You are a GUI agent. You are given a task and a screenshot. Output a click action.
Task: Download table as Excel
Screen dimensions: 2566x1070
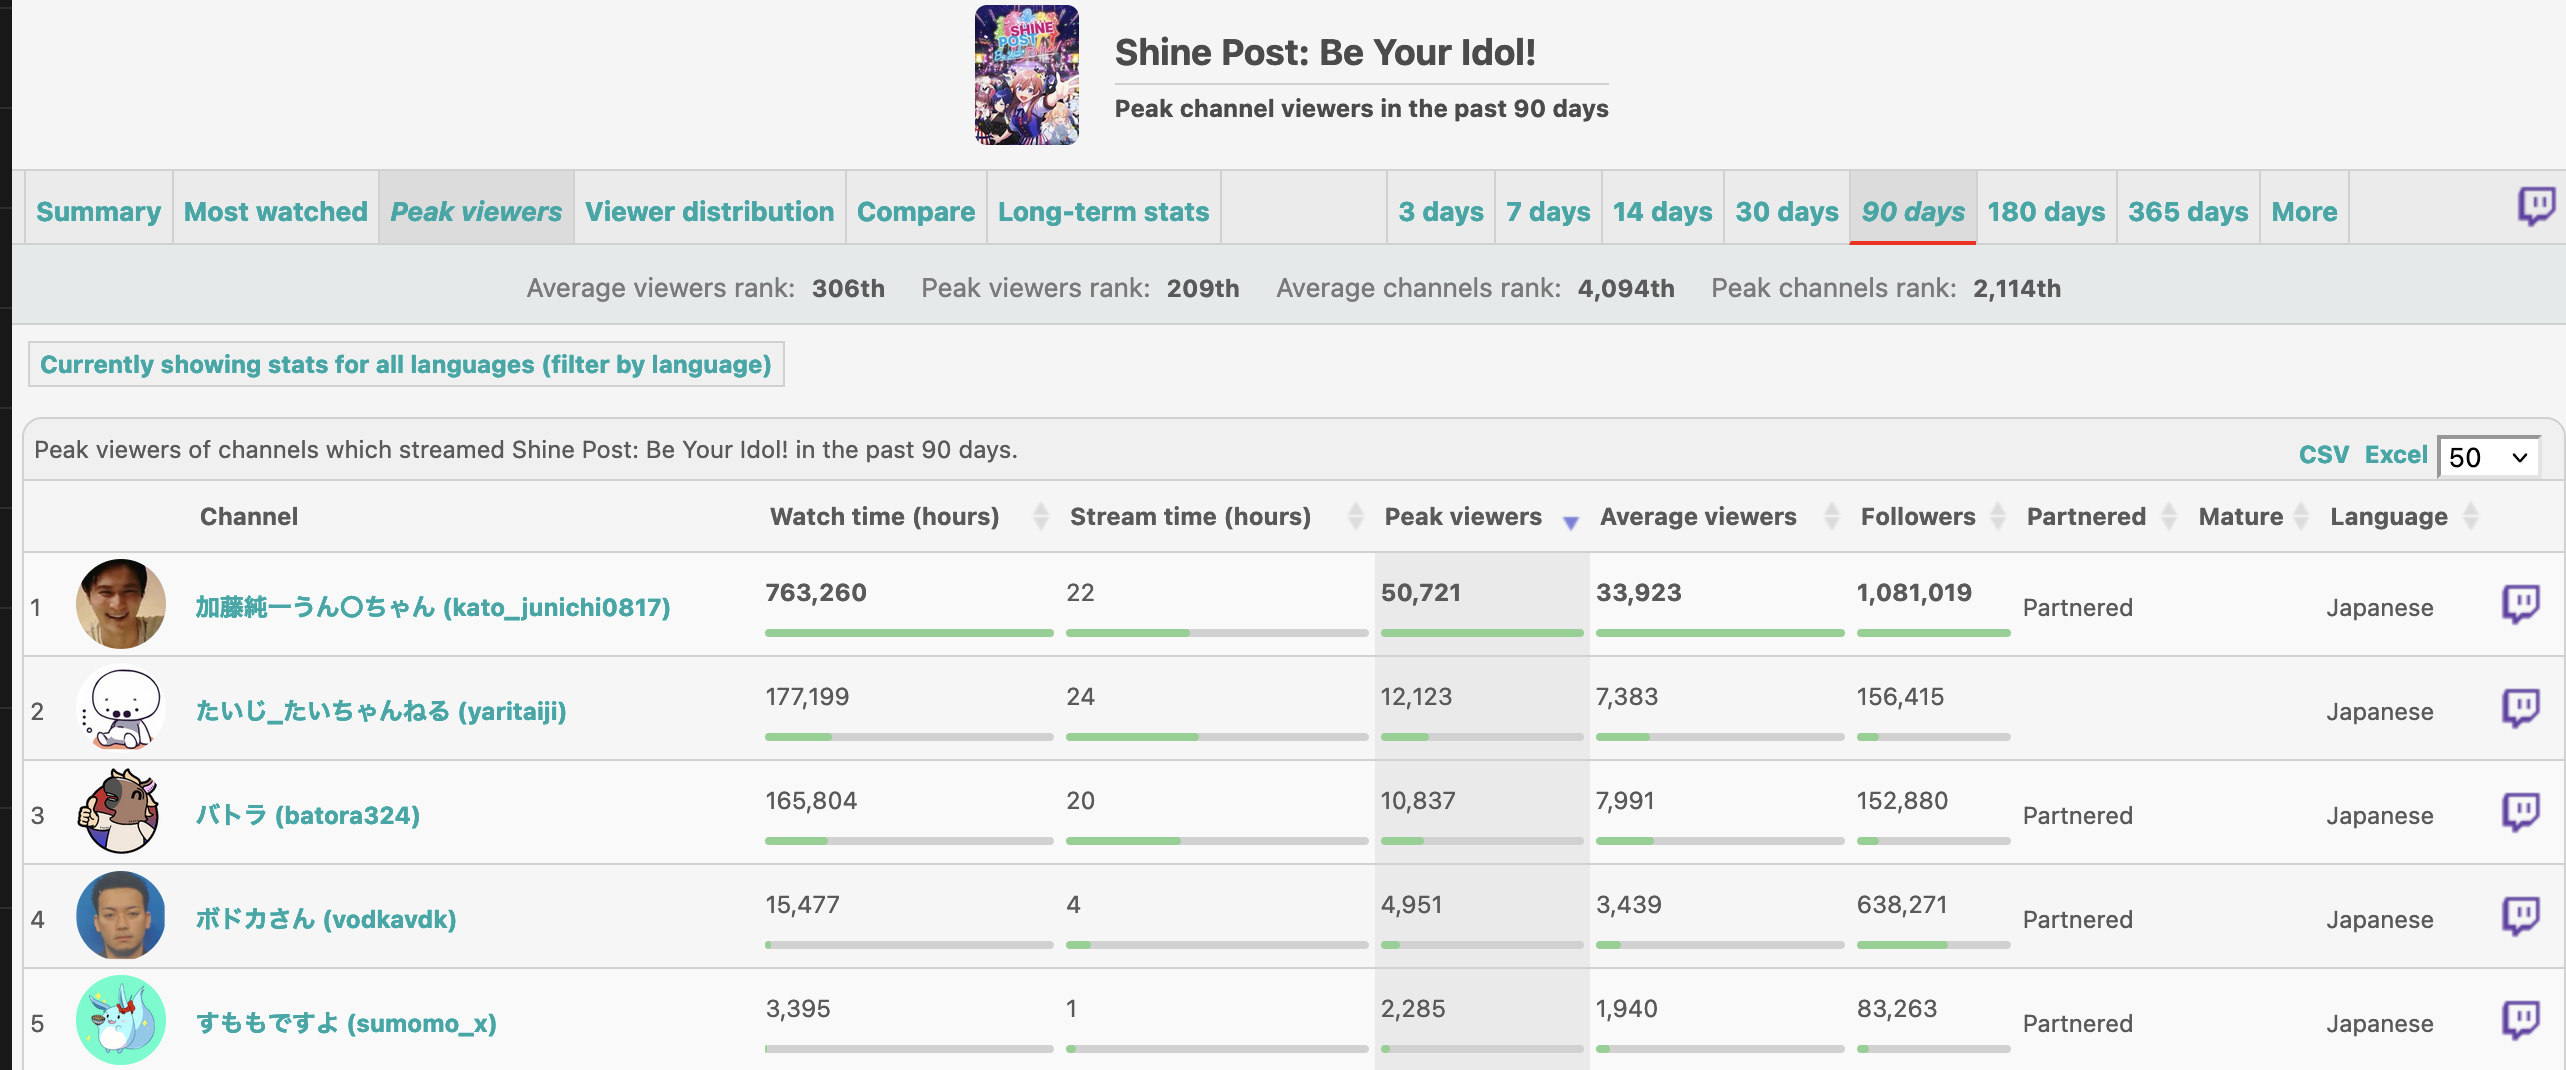coord(2396,455)
